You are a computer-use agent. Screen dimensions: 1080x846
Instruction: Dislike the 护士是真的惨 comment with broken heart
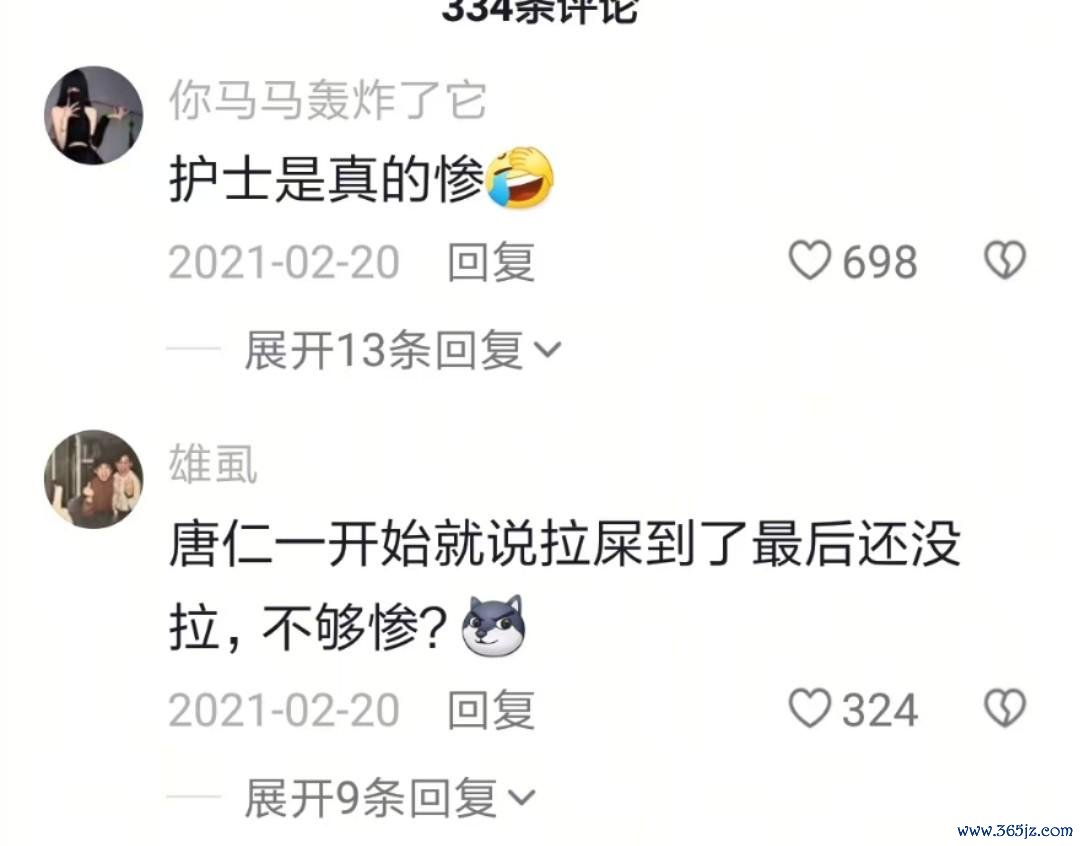coord(1005,260)
